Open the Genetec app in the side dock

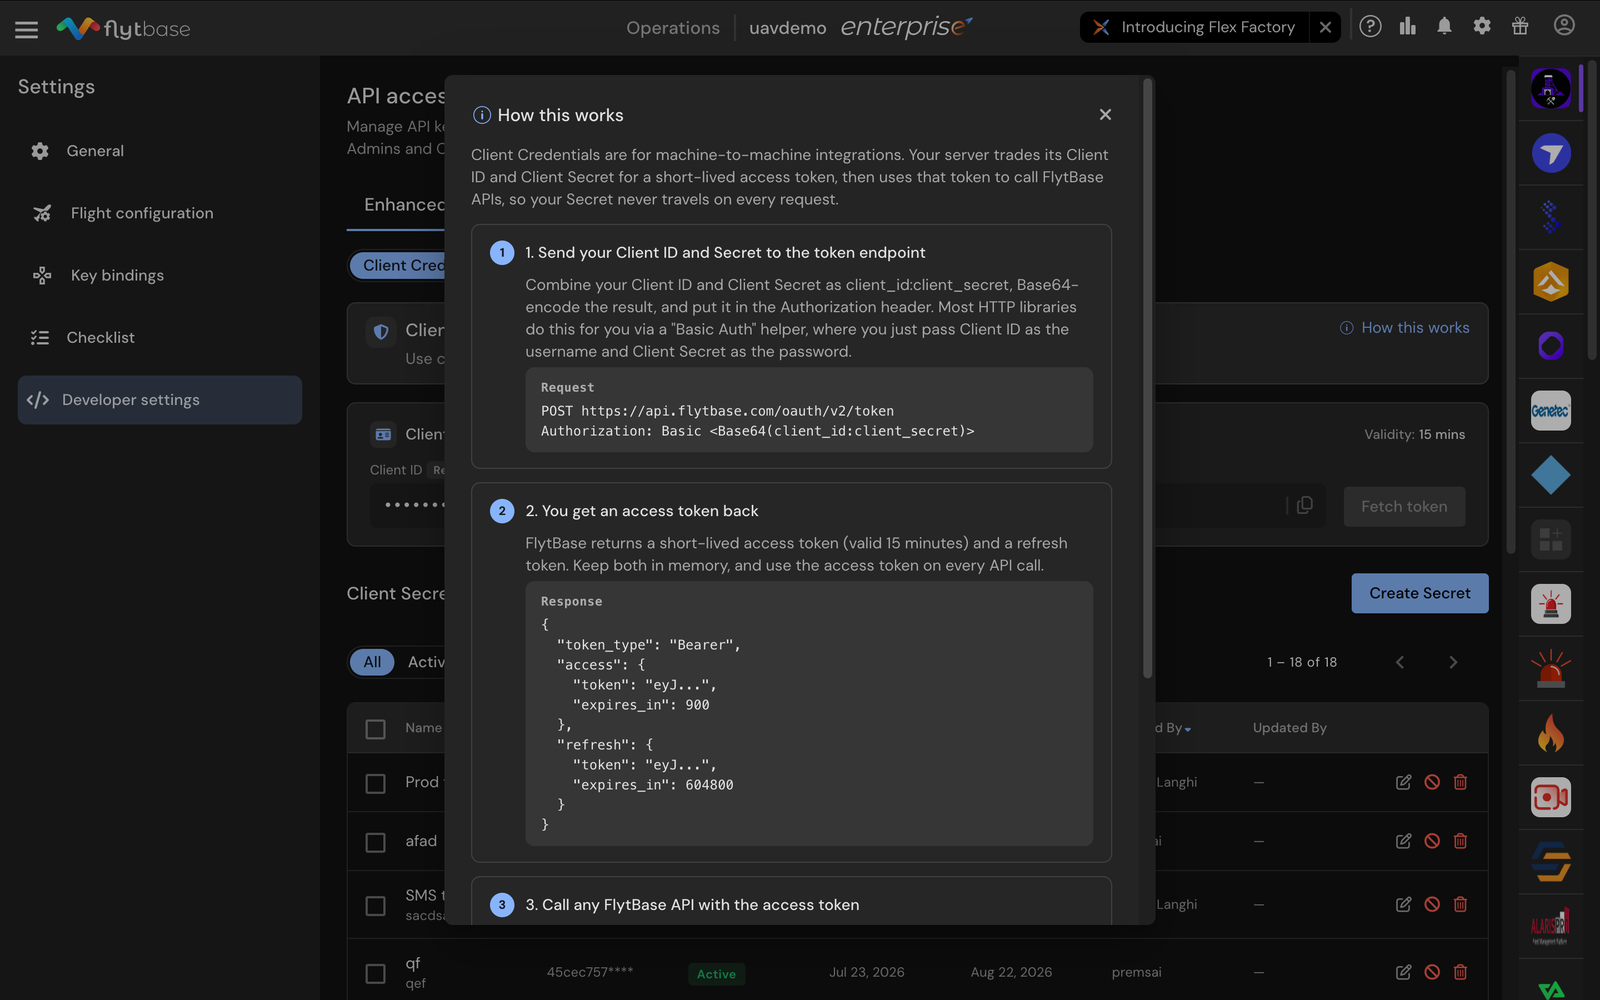tap(1551, 411)
